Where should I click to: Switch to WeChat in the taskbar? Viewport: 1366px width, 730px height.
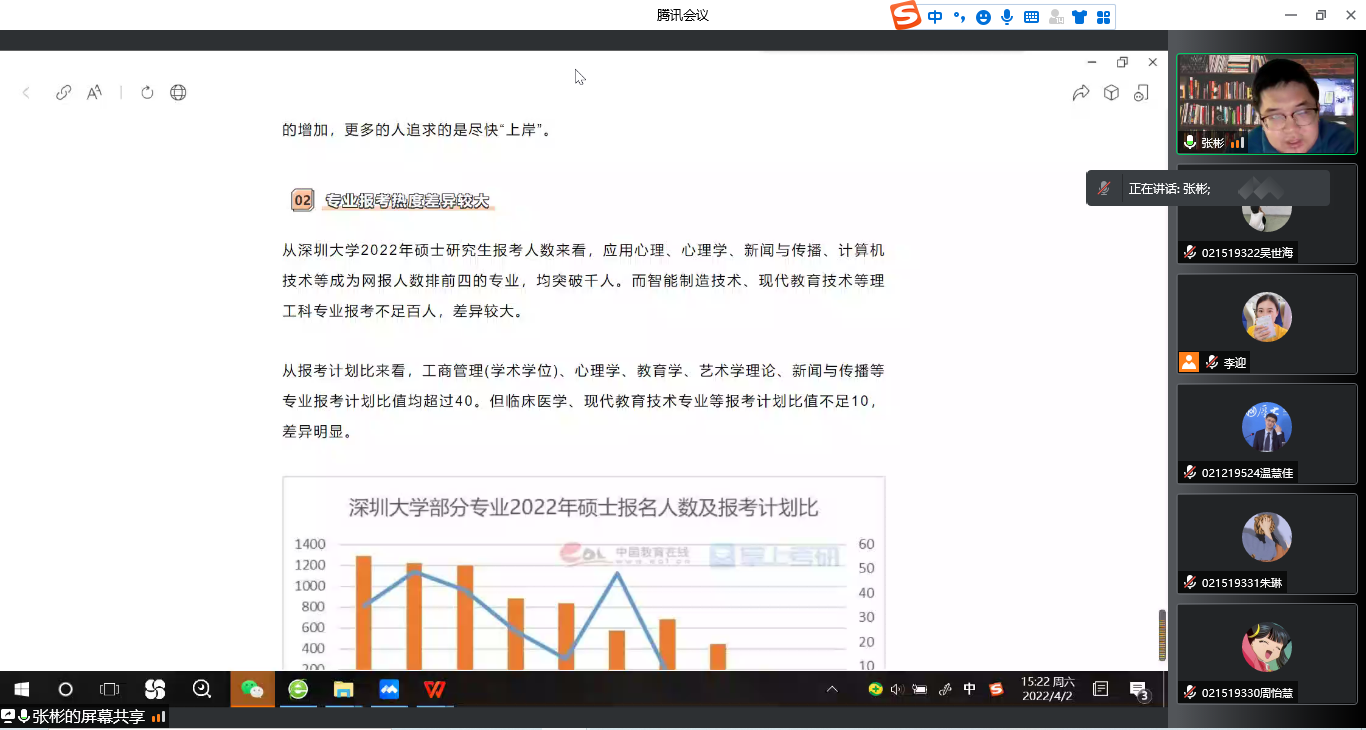click(x=253, y=689)
